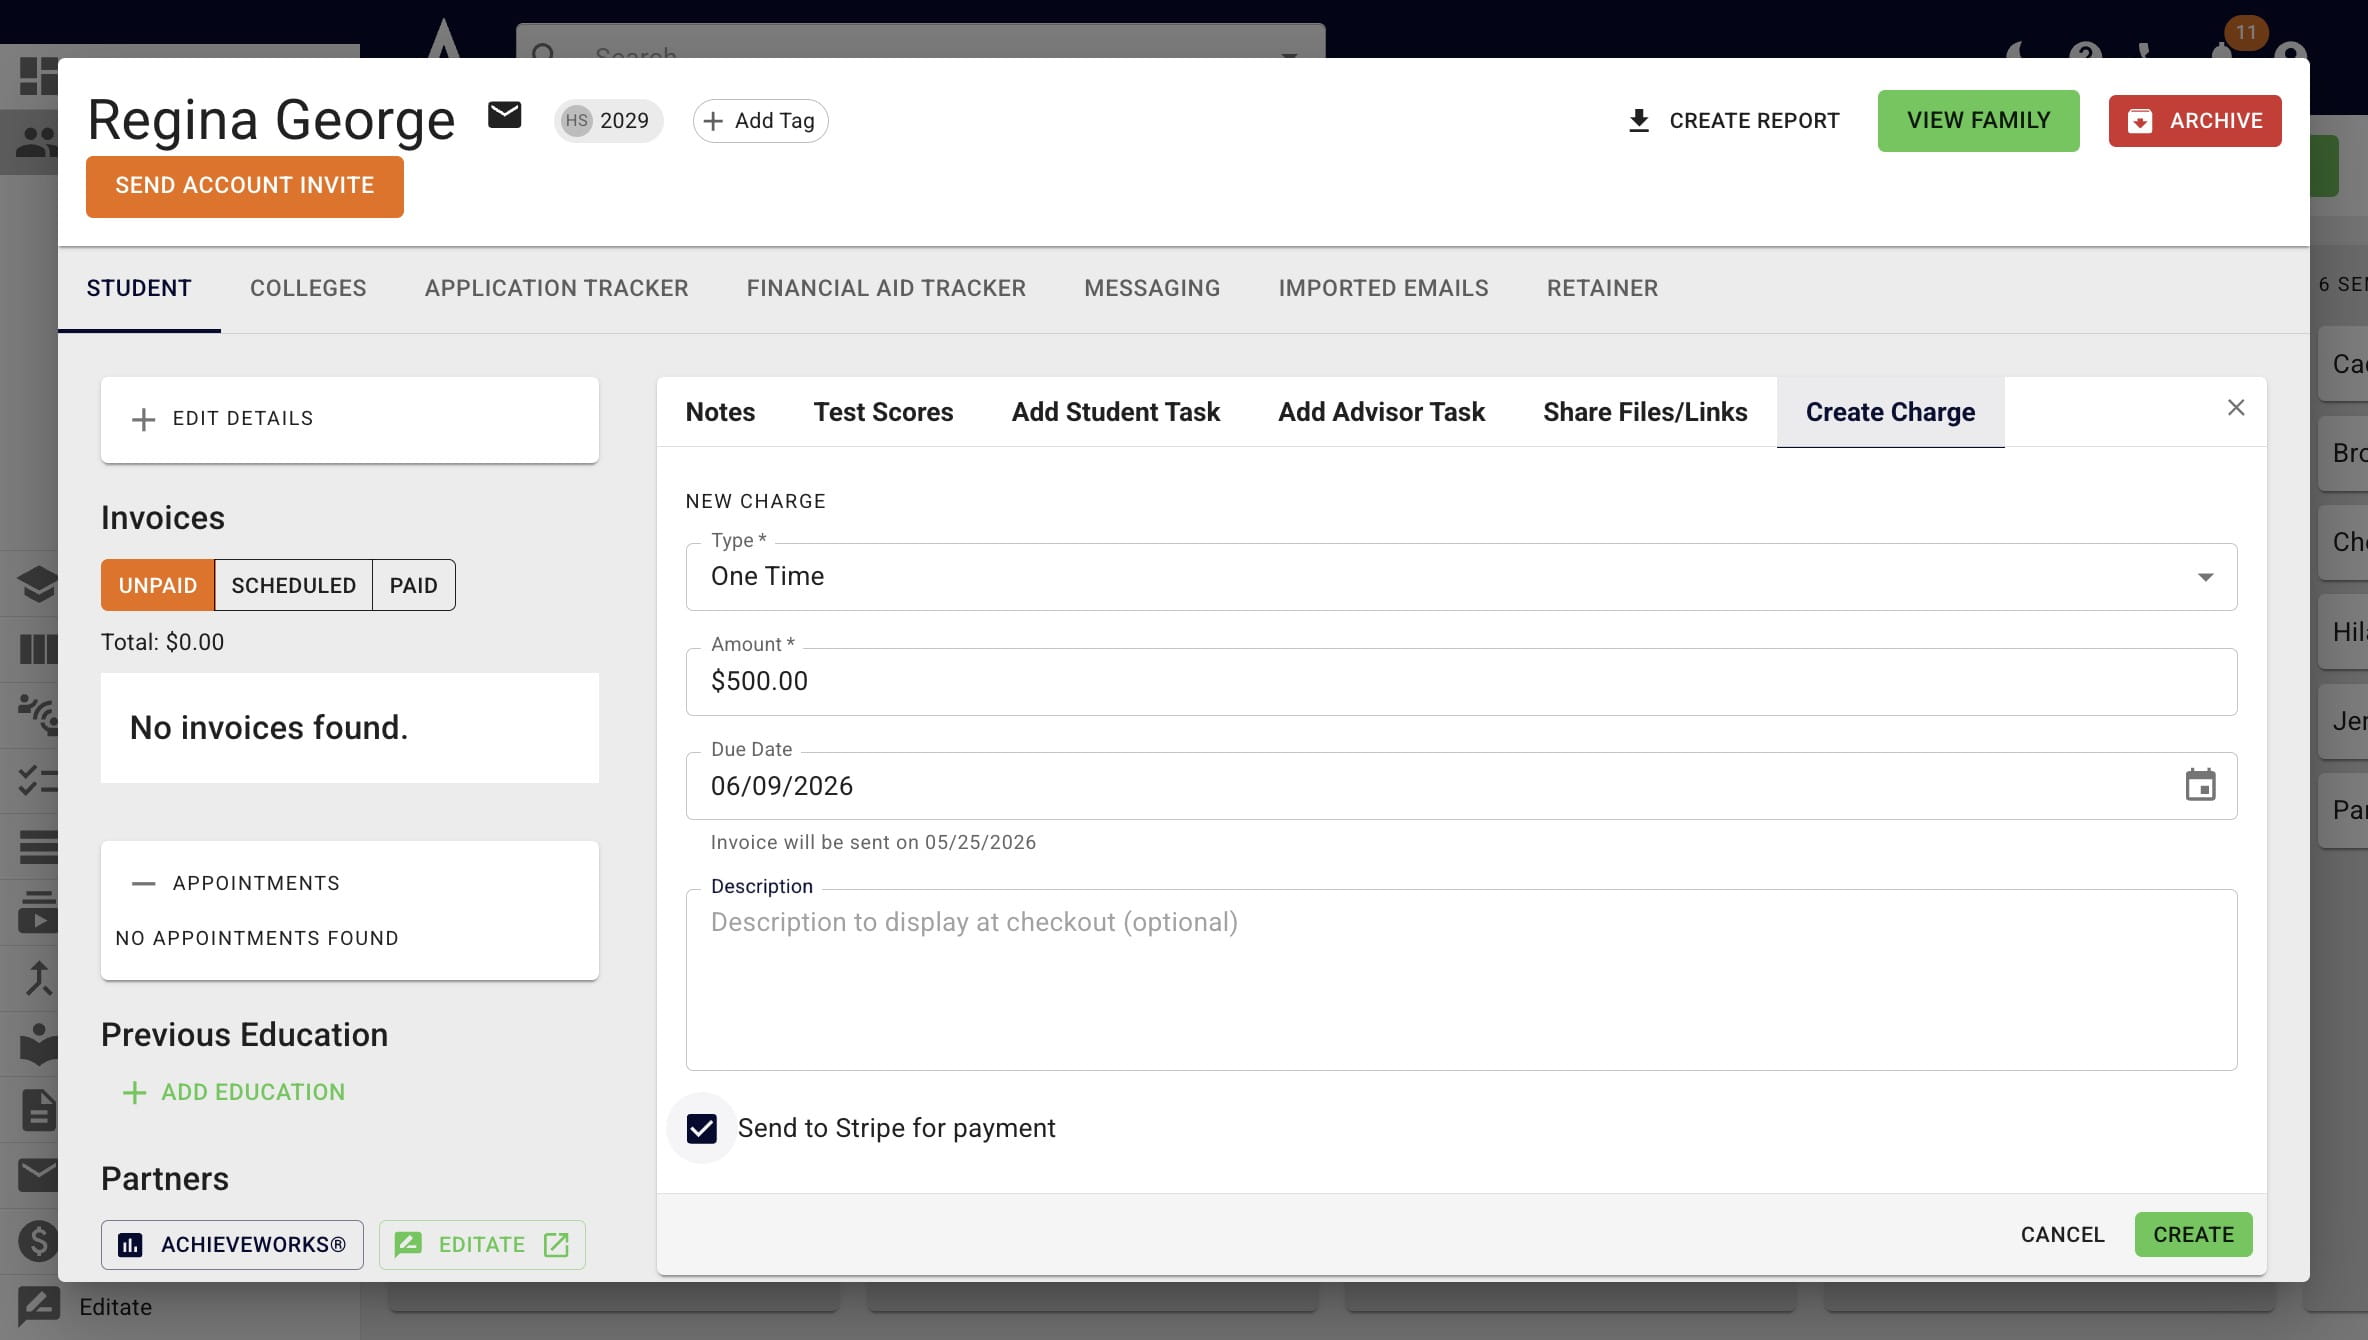This screenshot has height=1340, width=2368.
Task: Click the HS 2029 class year chip
Action: tap(608, 121)
